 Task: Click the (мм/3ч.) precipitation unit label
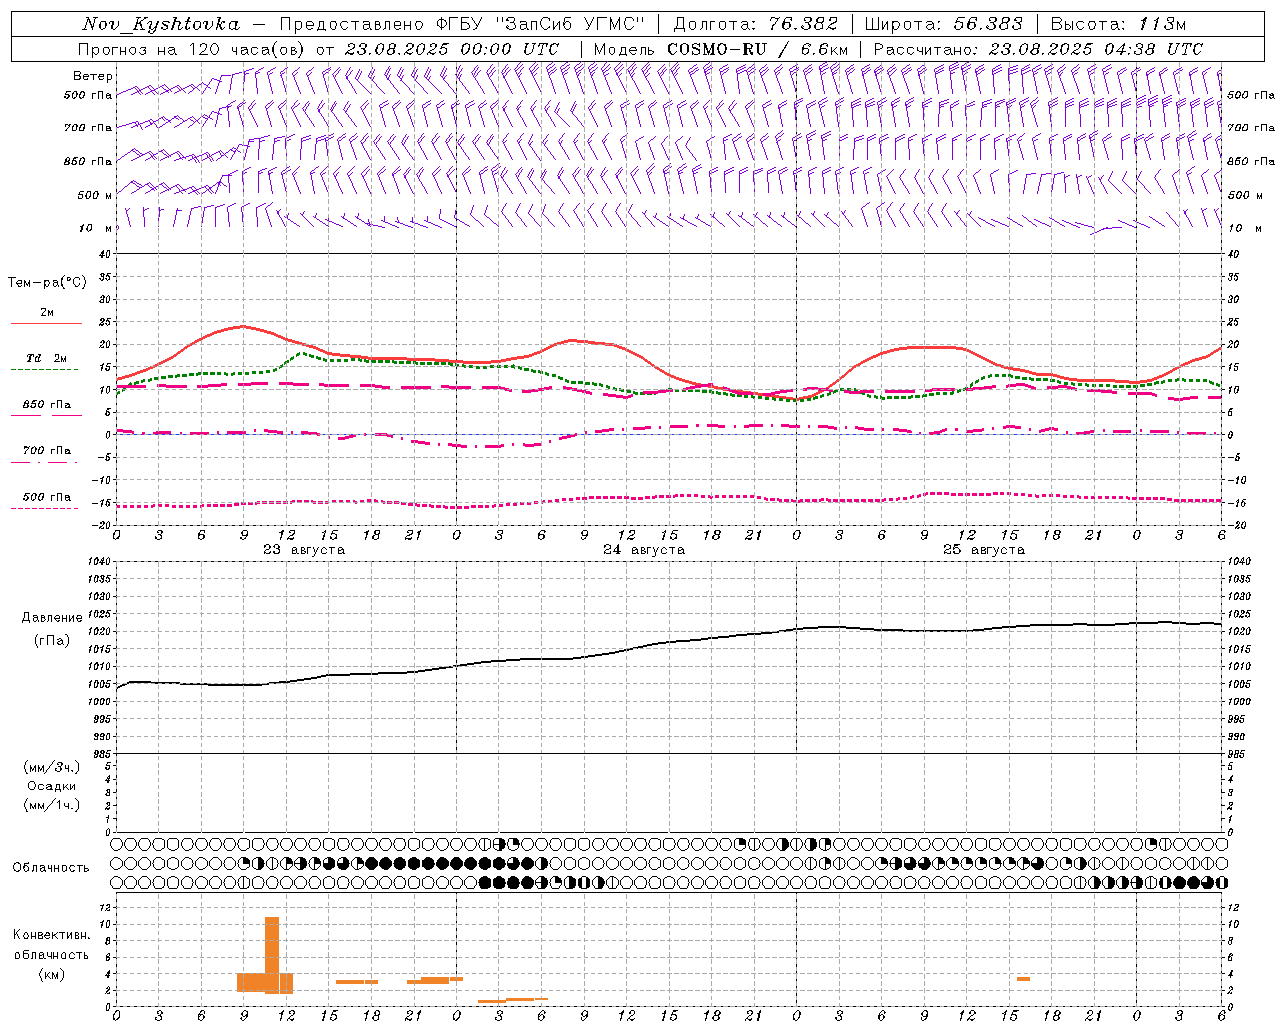click(x=52, y=768)
